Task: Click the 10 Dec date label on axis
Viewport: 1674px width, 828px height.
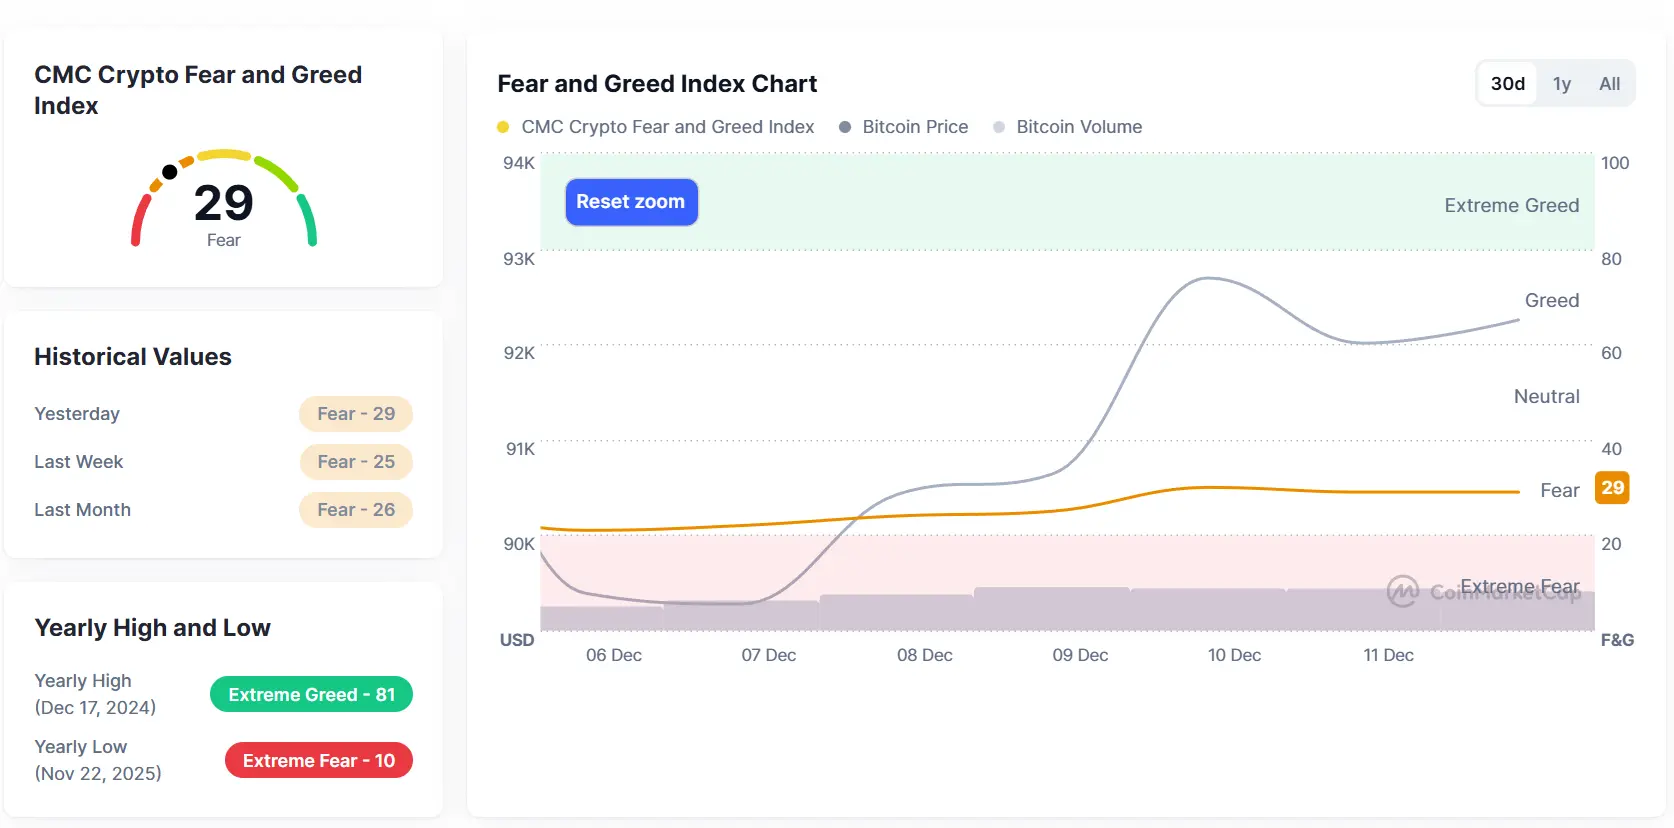Action: coord(1234,655)
